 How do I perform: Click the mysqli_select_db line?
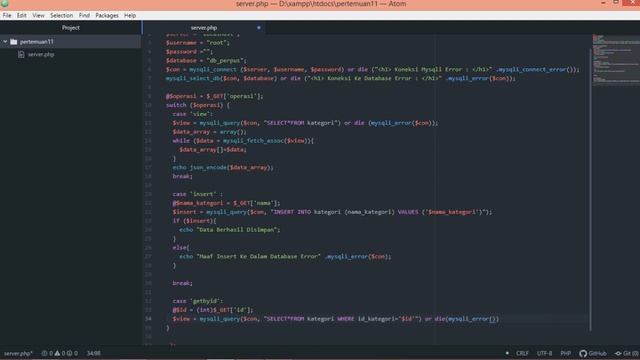[x=340, y=78]
